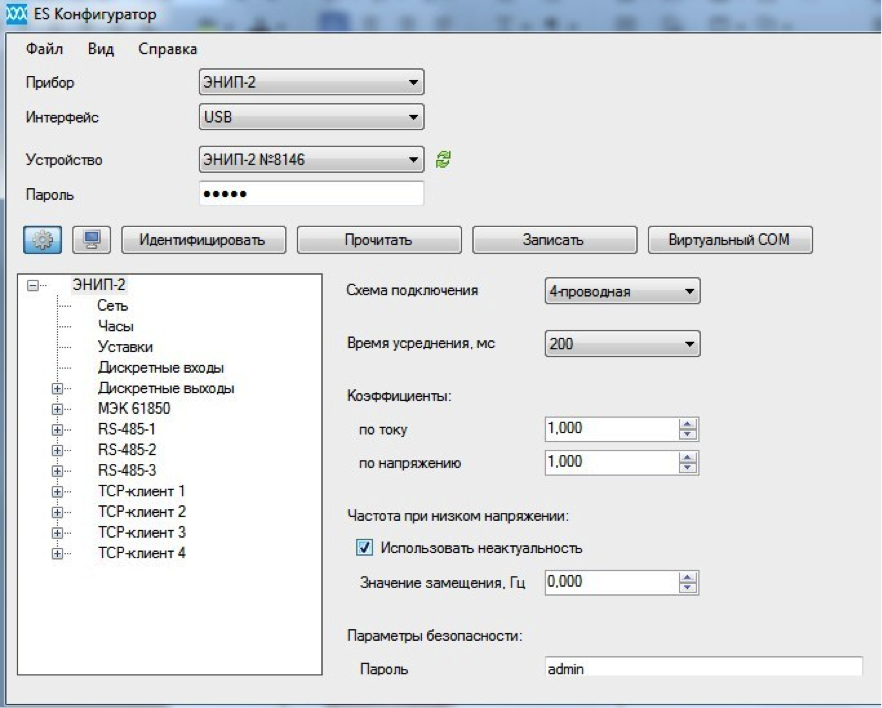
Task: Click the computer monitor icon button
Action: 92,240
